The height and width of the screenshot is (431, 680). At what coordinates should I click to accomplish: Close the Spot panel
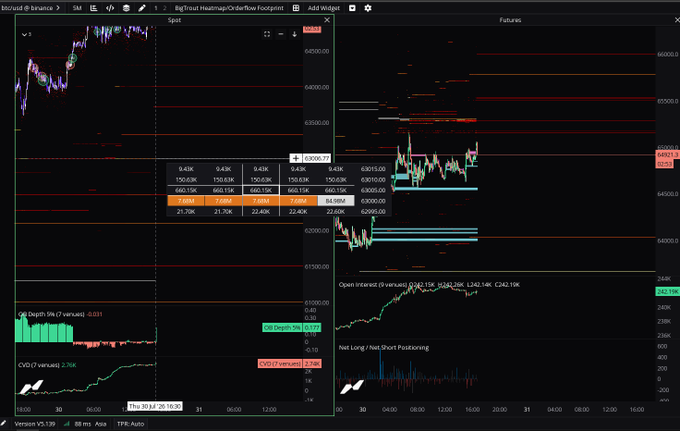(x=327, y=20)
